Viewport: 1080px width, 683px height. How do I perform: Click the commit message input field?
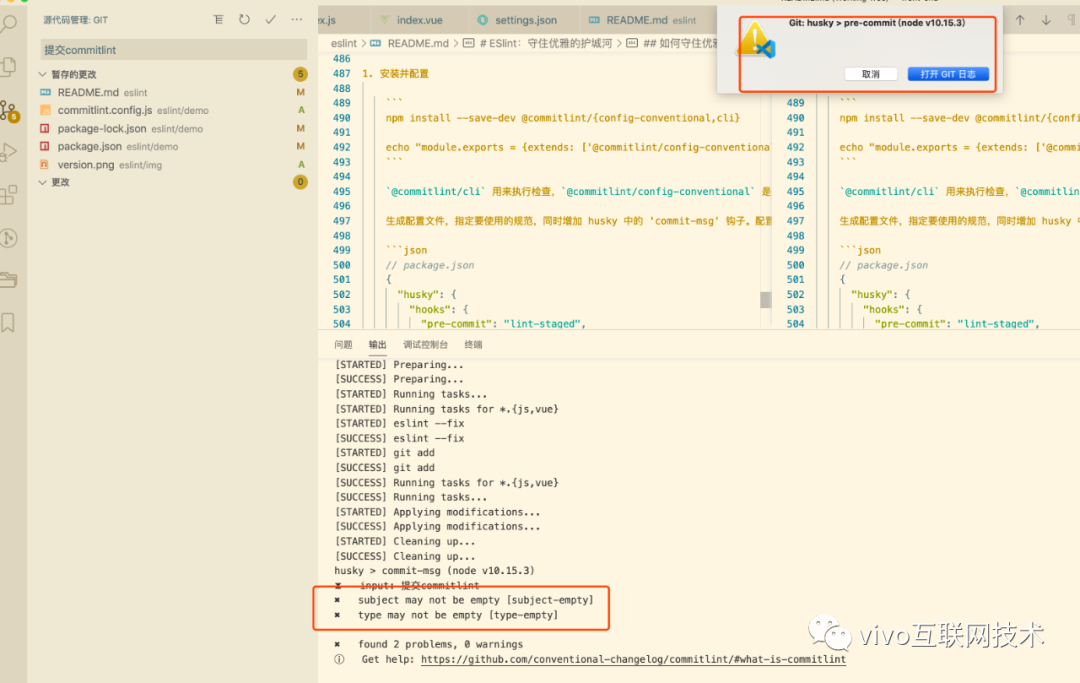click(x=174, y=50)
